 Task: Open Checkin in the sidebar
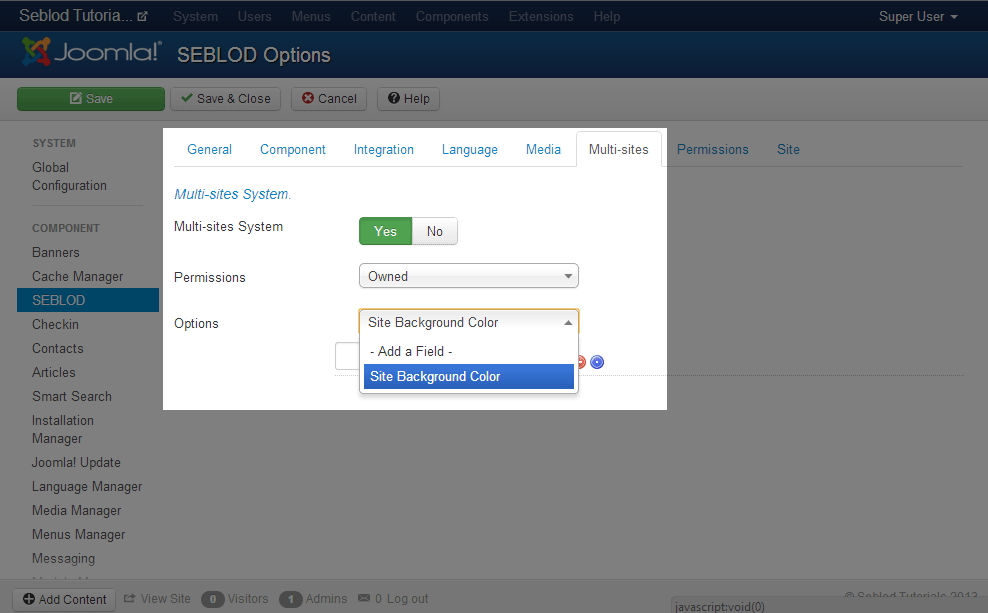pyautogui.click(x=55, y=324)
